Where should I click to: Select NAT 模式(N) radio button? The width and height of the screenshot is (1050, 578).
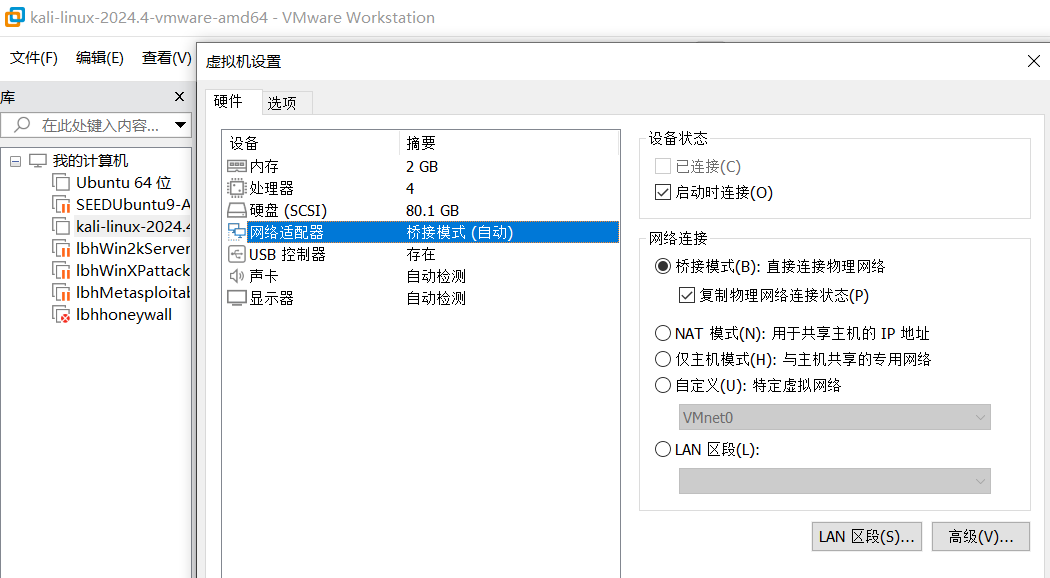click(663, 333)
